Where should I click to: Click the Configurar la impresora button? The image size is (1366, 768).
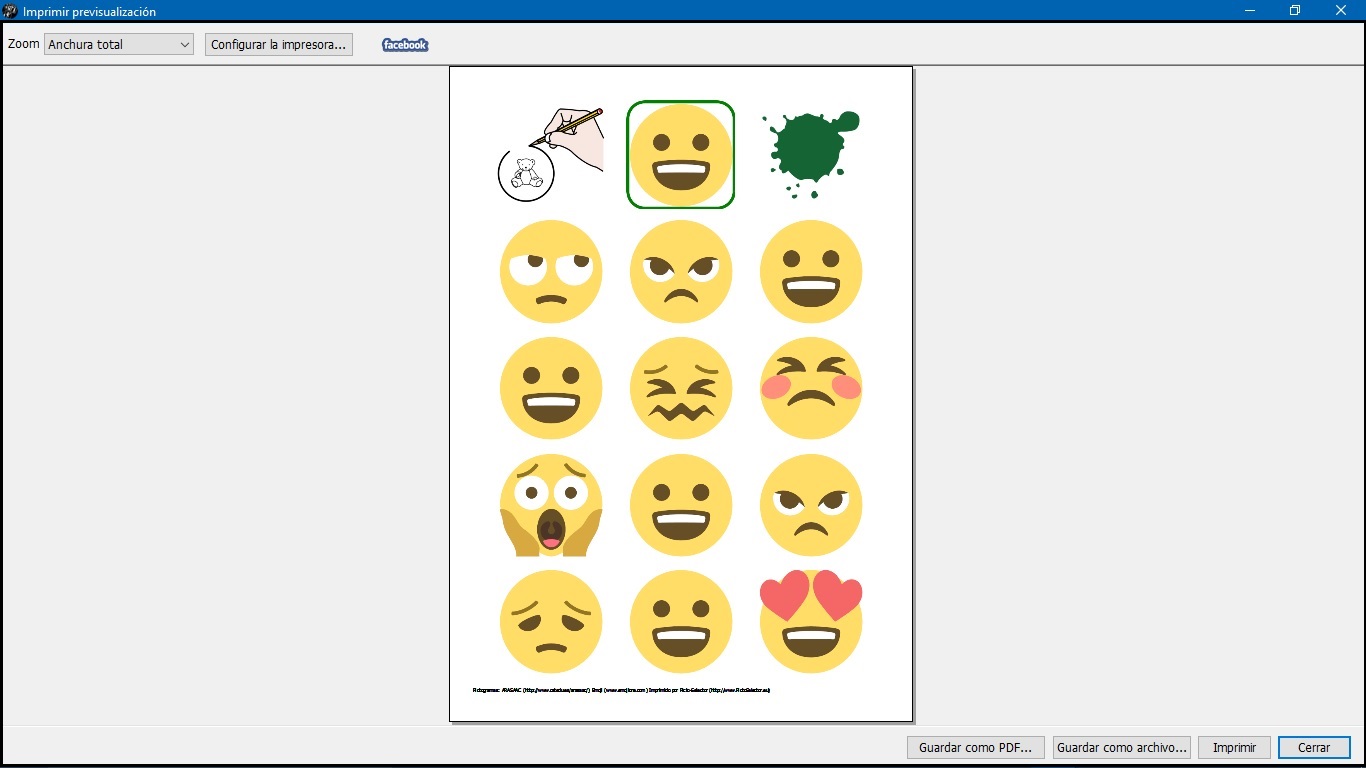tap(278, 44)
